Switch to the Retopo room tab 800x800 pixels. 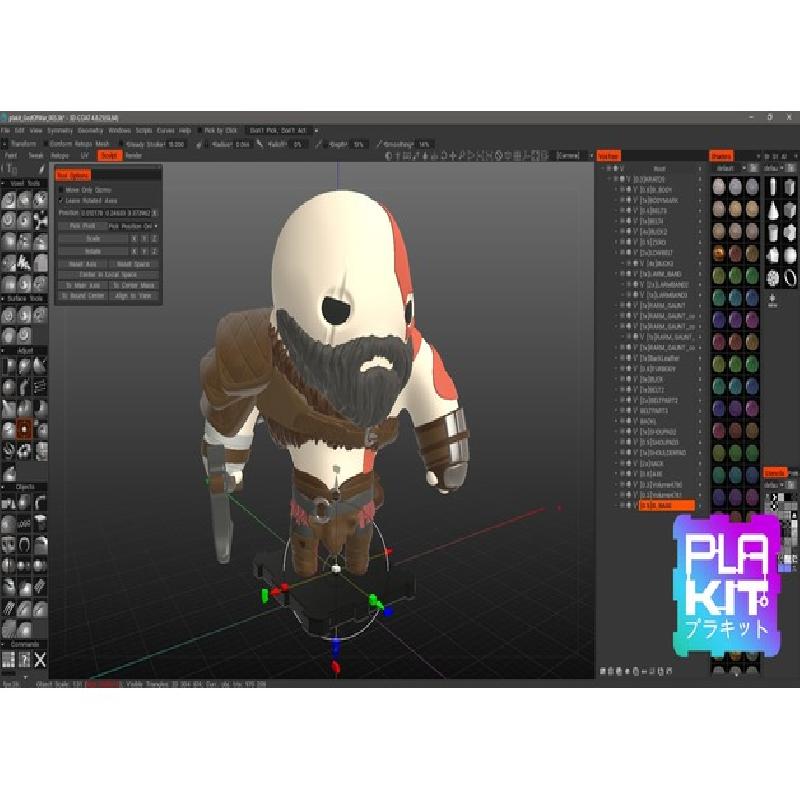(x=60, y=156)
